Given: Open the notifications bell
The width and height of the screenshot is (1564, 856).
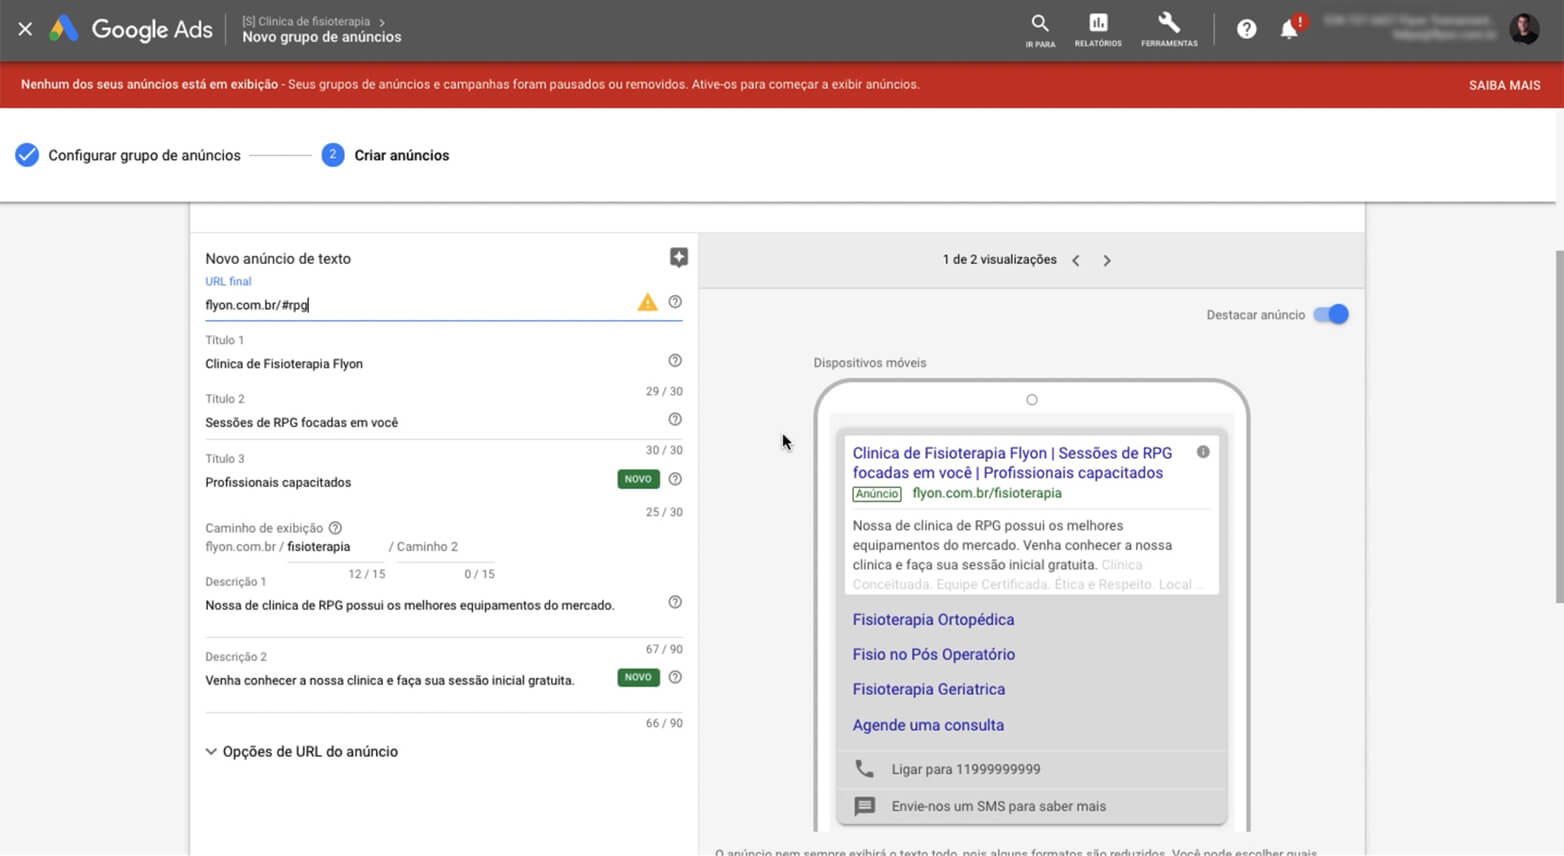Looking at the screenshot, I should (1290, 29).
